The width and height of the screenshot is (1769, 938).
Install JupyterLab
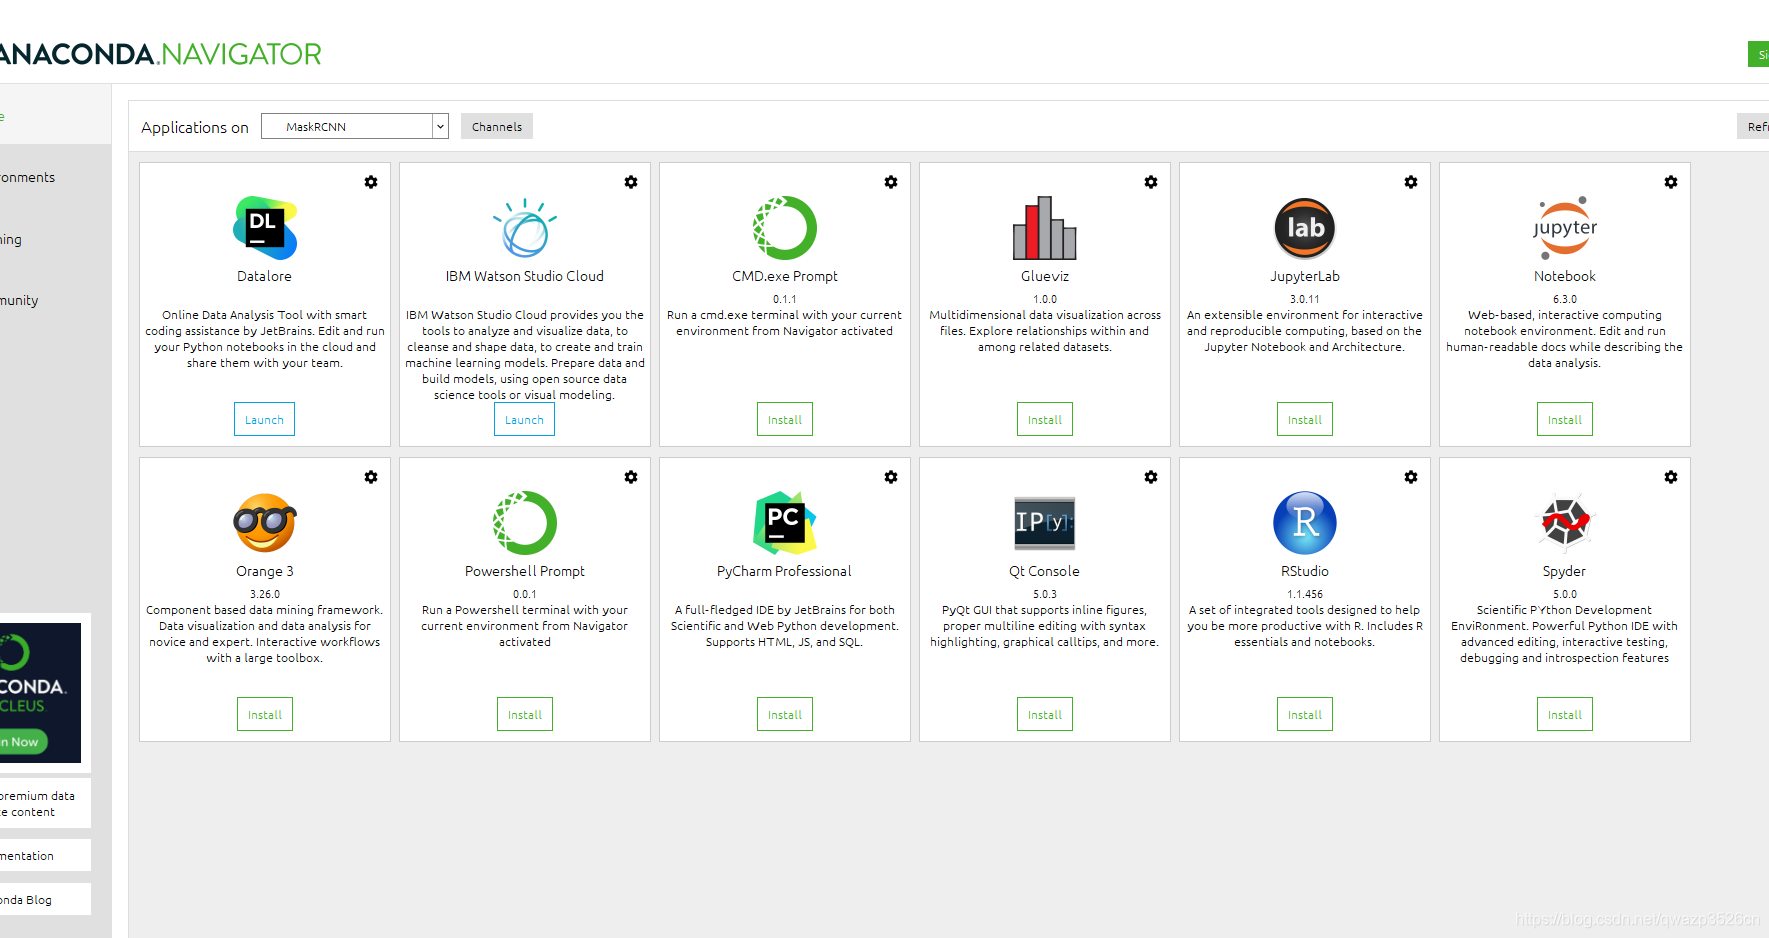tap(1305, 420)
